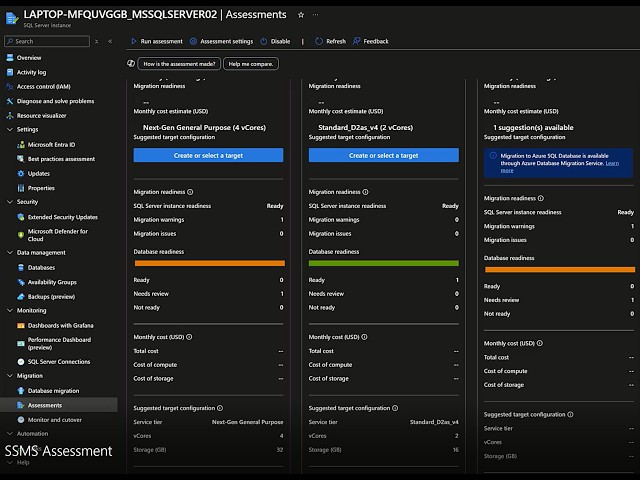Click the Database migration icon
This screenshot has width=640, height=480.
point(21,391)
